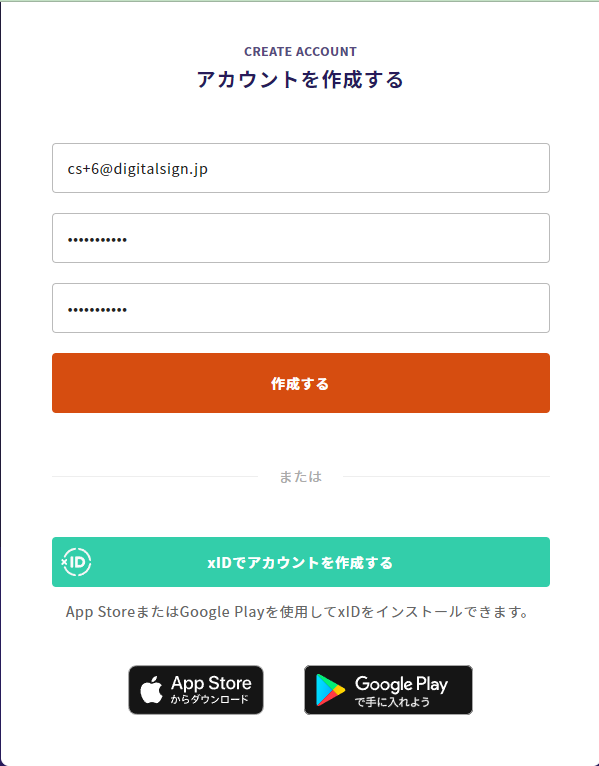Click the cs+6@digitalsign.jp email text
599x766 pixels.
pos(138,169)
